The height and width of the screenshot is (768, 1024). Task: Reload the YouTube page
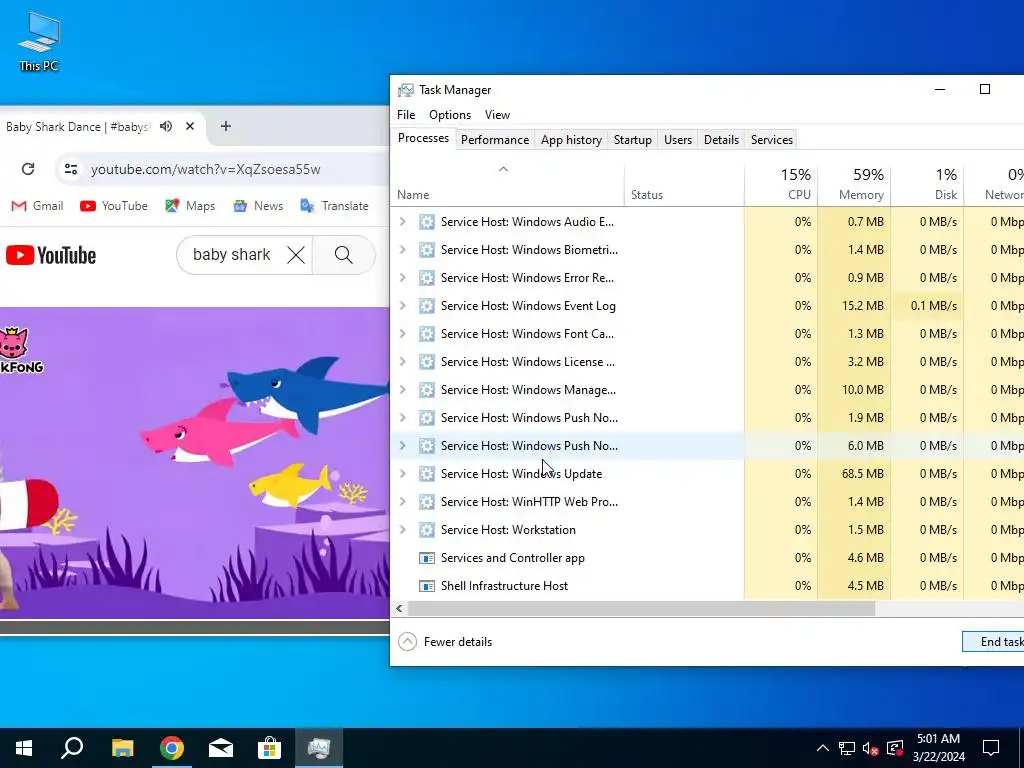coord(28,169)
